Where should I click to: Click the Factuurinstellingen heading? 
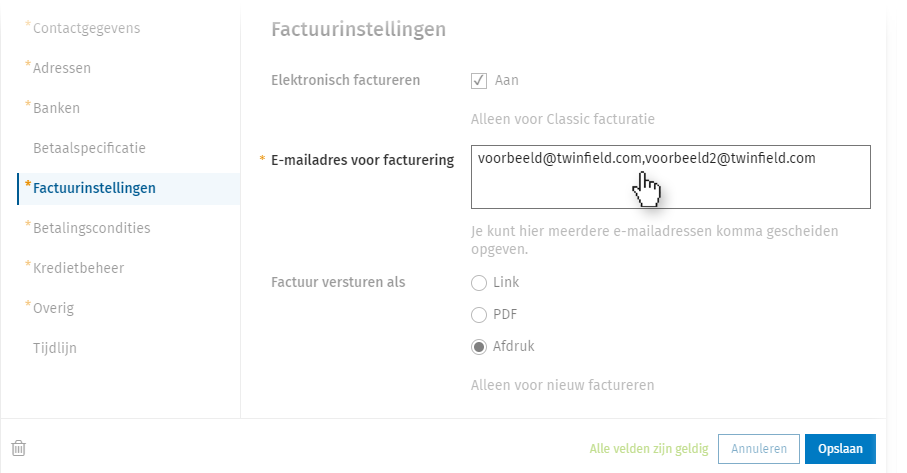coord(358,30)
